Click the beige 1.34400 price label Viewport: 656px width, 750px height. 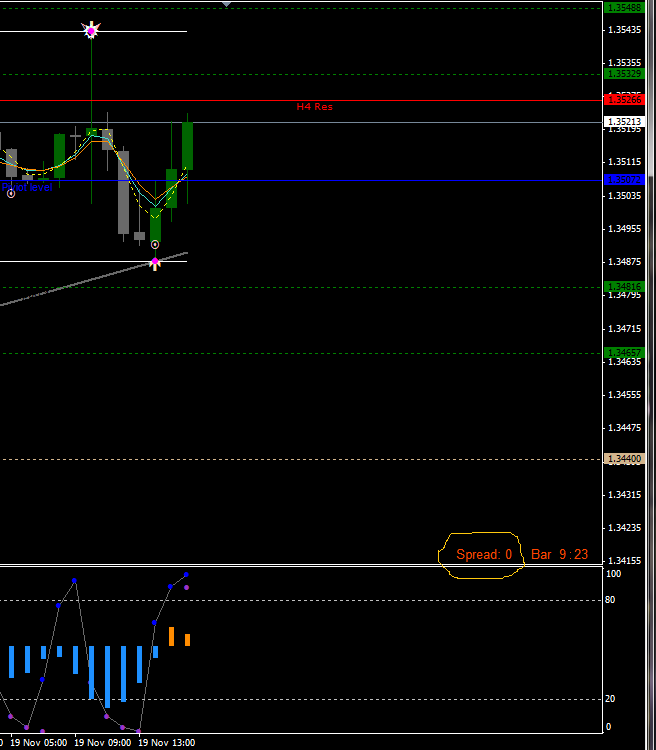(624, 458)
